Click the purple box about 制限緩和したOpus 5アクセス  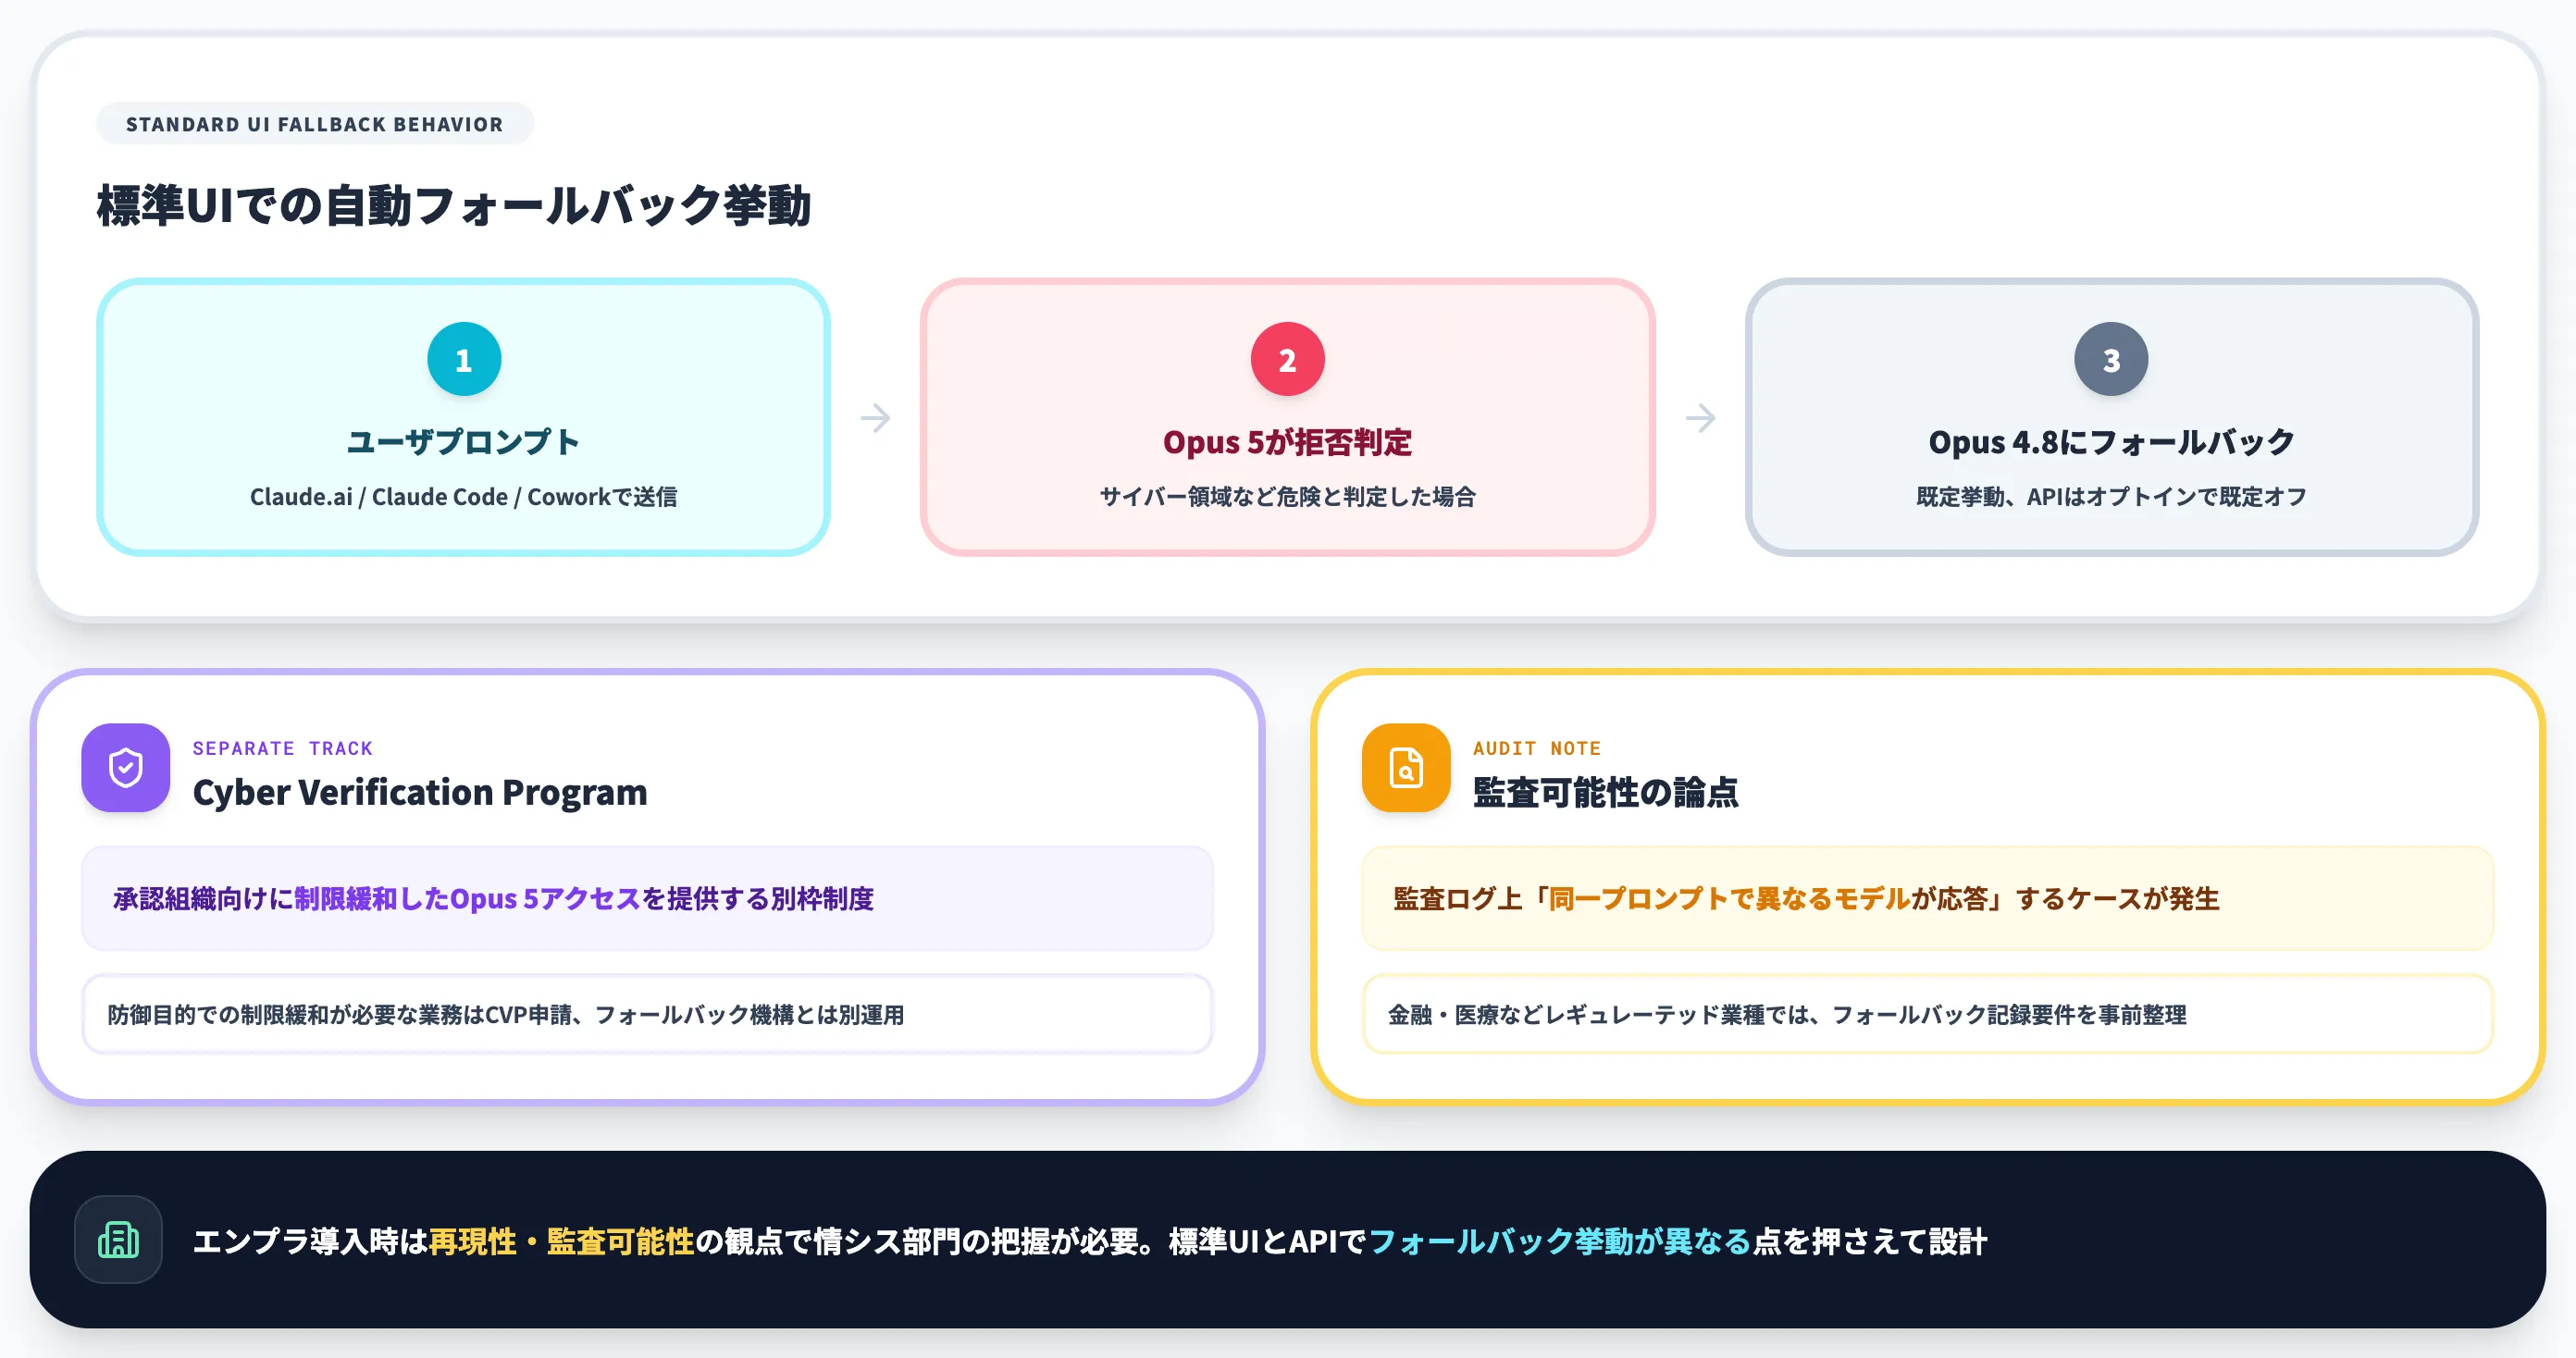647,898
